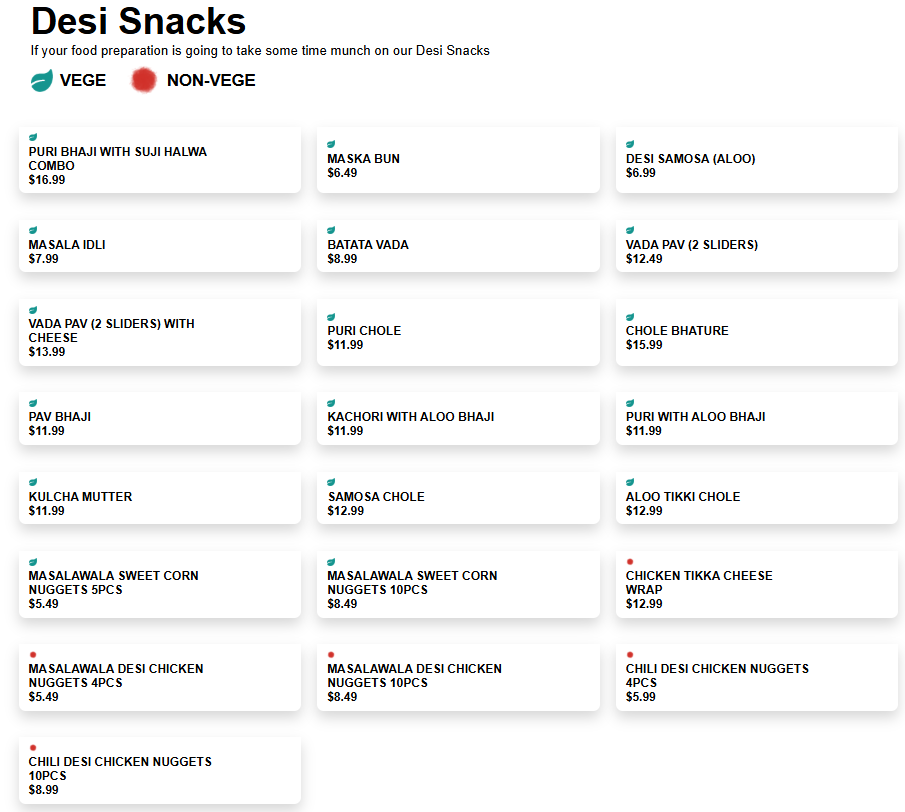Click the leaf icon above Chole Bhature
The height and width of the screenshot is (812, 905).
630,317
